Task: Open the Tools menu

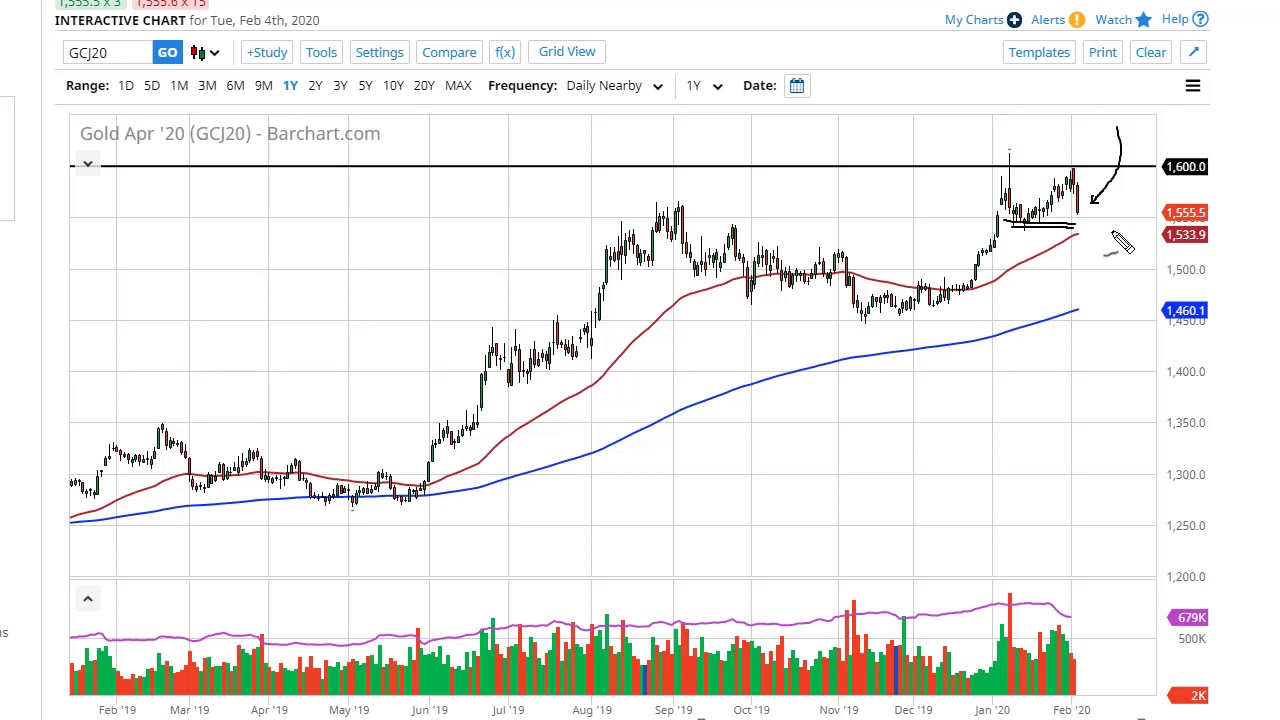Action: 321,52
